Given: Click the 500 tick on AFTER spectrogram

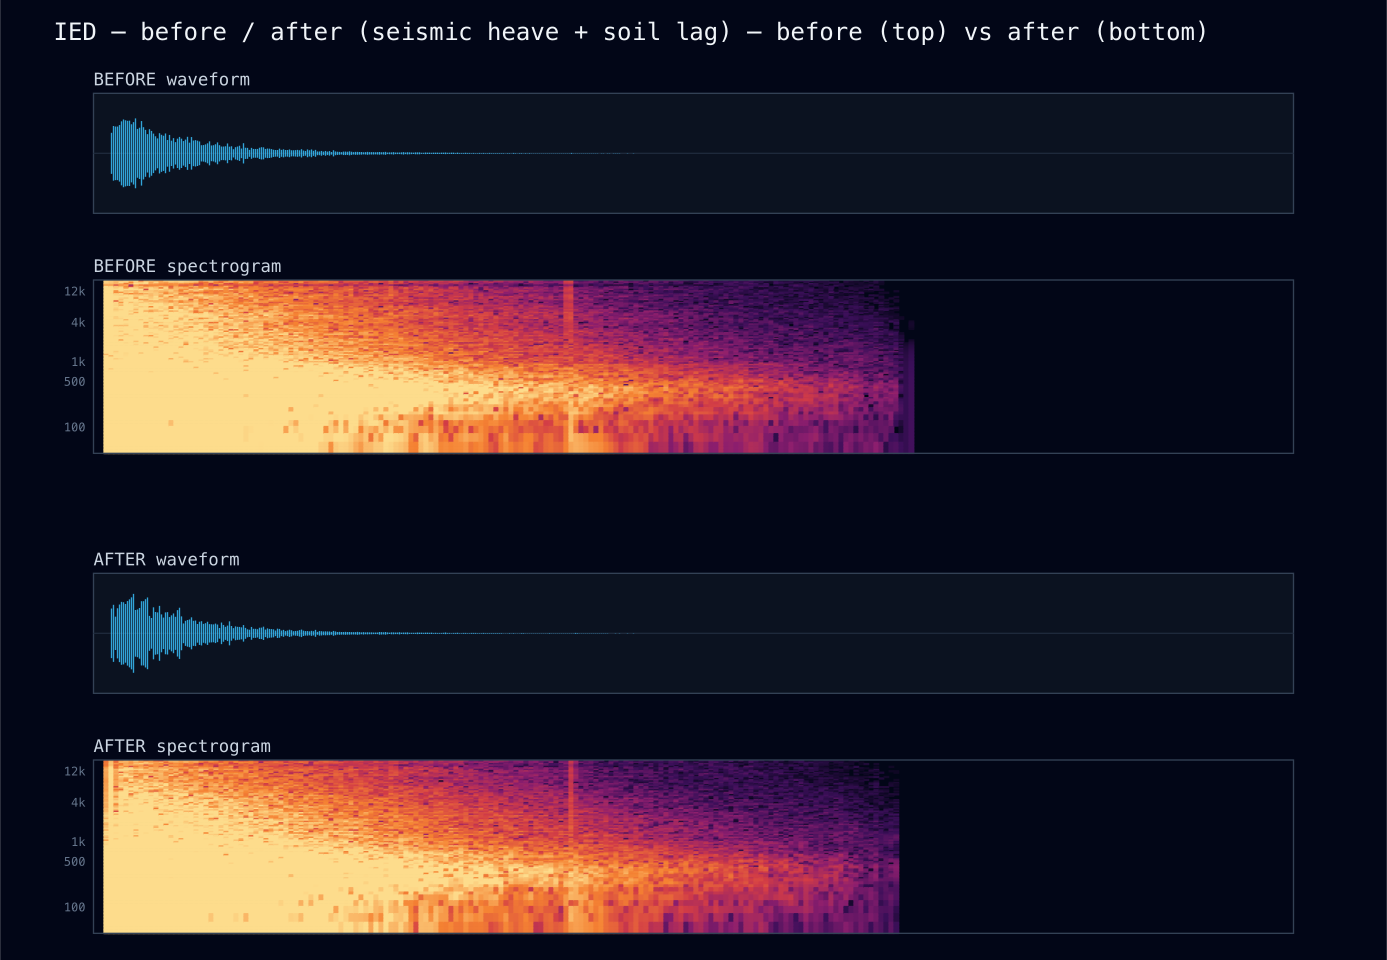Looking at the screenshot, I should (x=75, y=862).
